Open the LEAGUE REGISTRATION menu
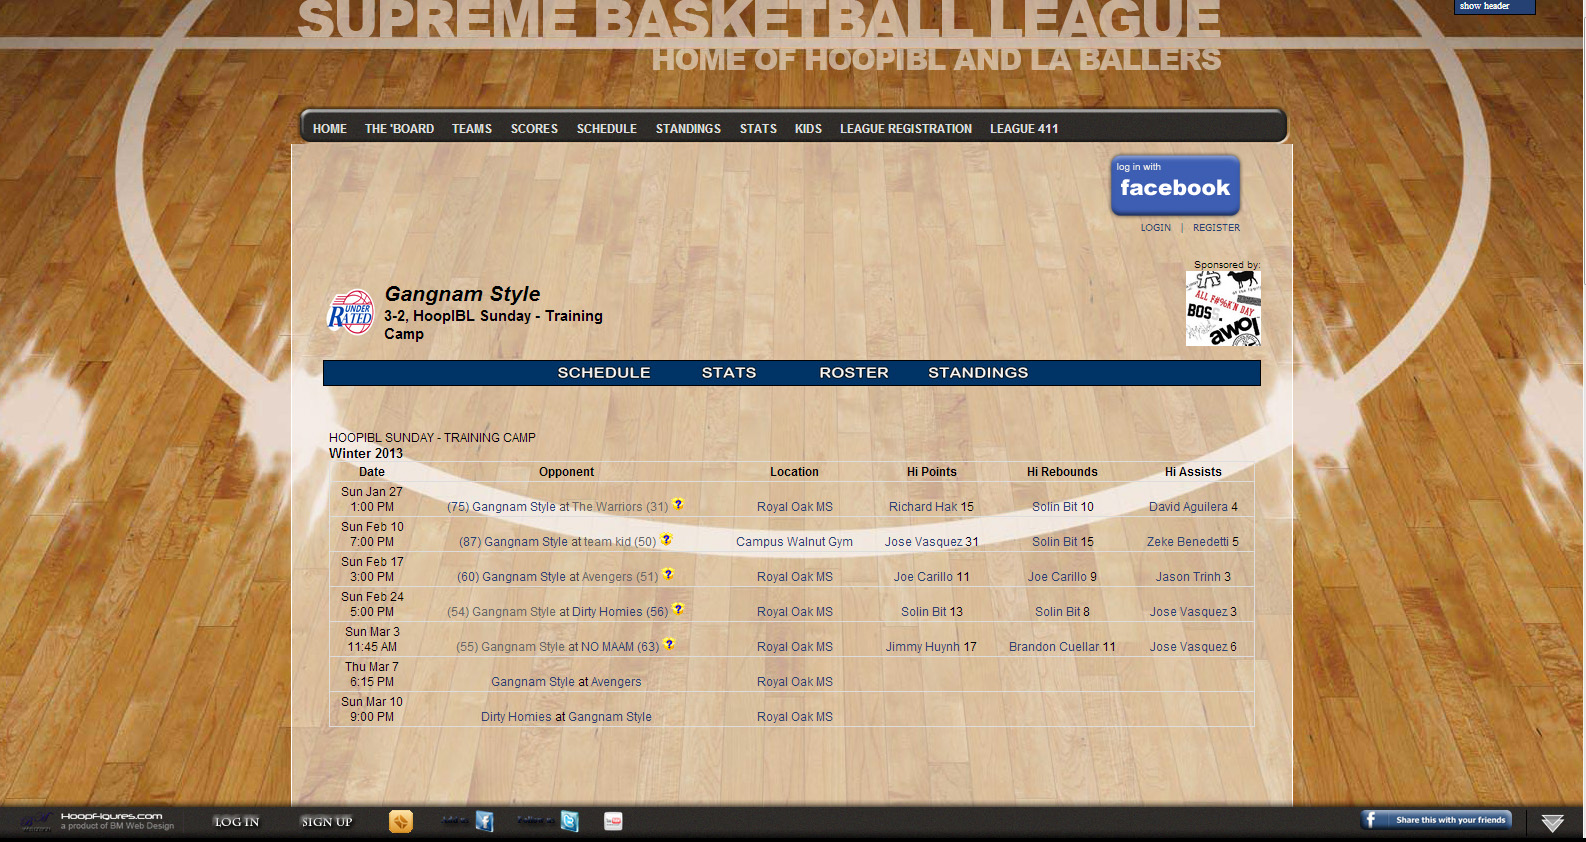 point(905,129)
